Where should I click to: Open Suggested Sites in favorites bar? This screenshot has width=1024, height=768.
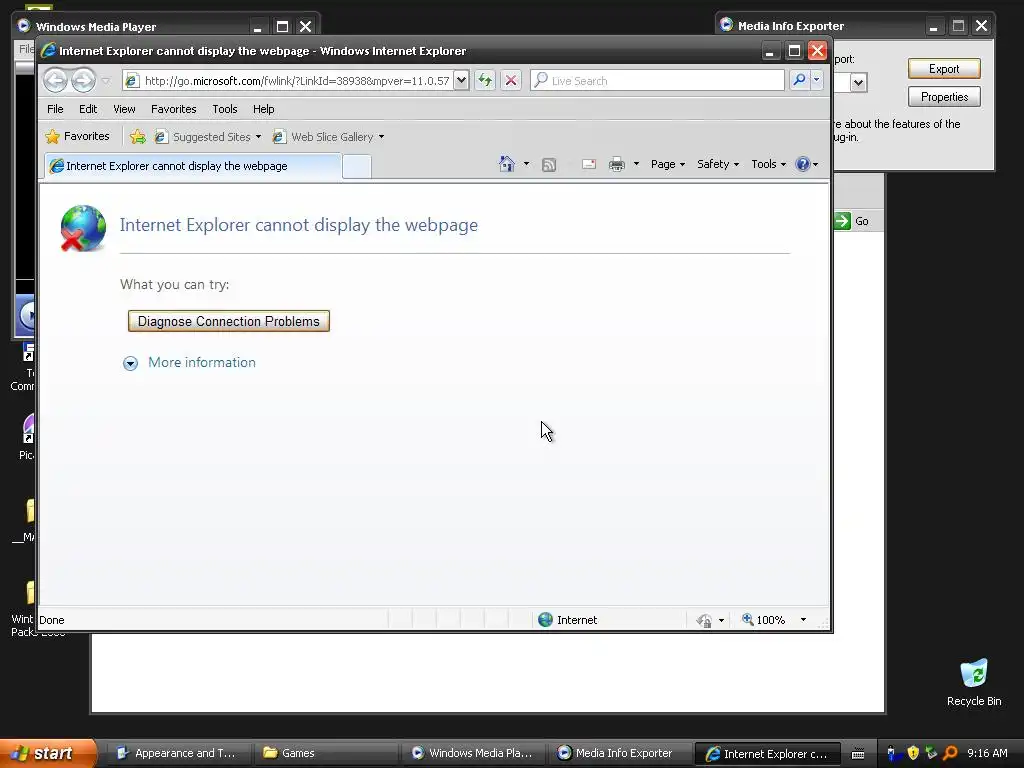[208, 136]
